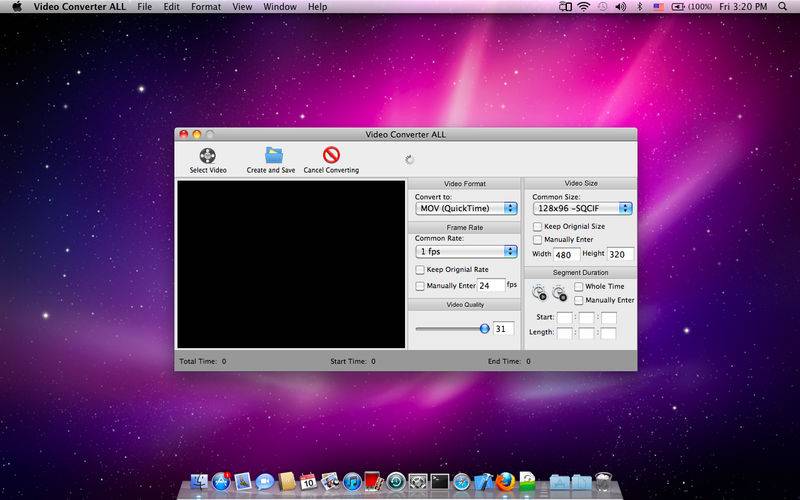
Task: Click the "Fri 3:20 PM" clock in the menu bar
Action: [743, 7]
